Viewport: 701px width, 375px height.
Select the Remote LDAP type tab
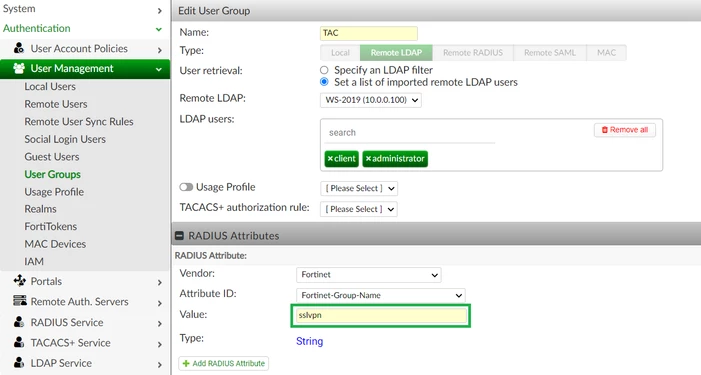point(396,53)
